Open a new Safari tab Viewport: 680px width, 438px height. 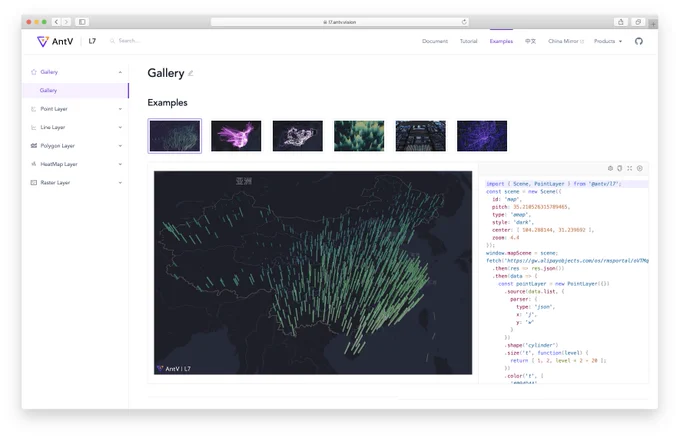coord(653,24)
